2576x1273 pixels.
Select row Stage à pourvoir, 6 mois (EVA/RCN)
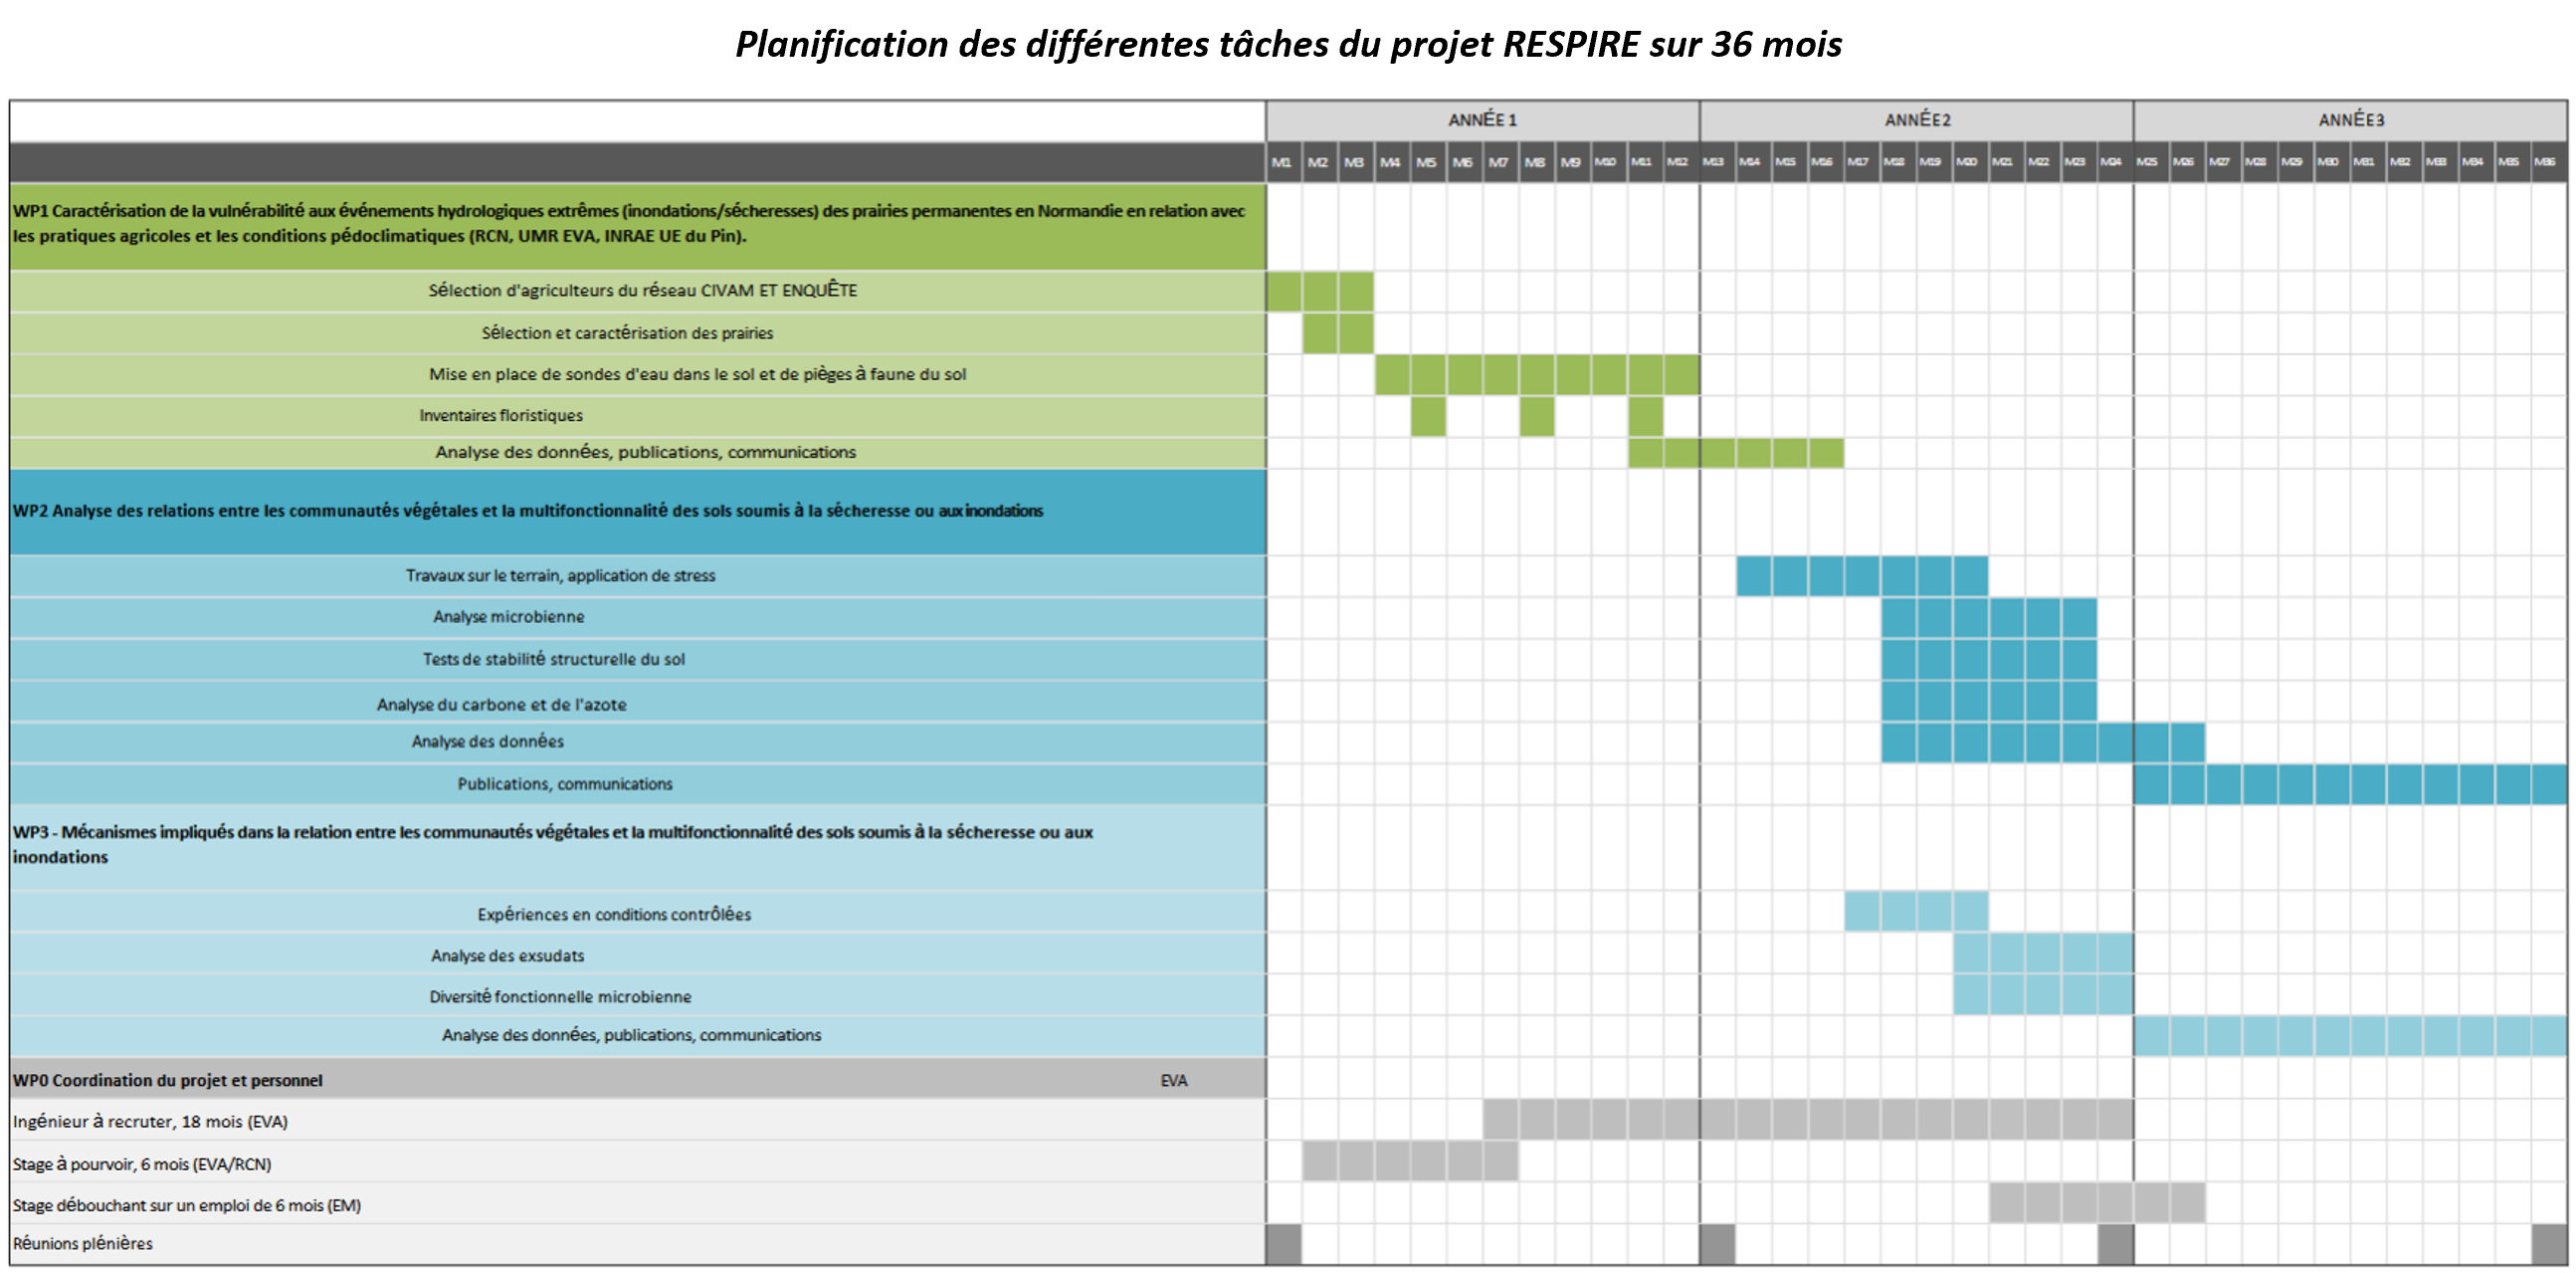(638, 1163)
